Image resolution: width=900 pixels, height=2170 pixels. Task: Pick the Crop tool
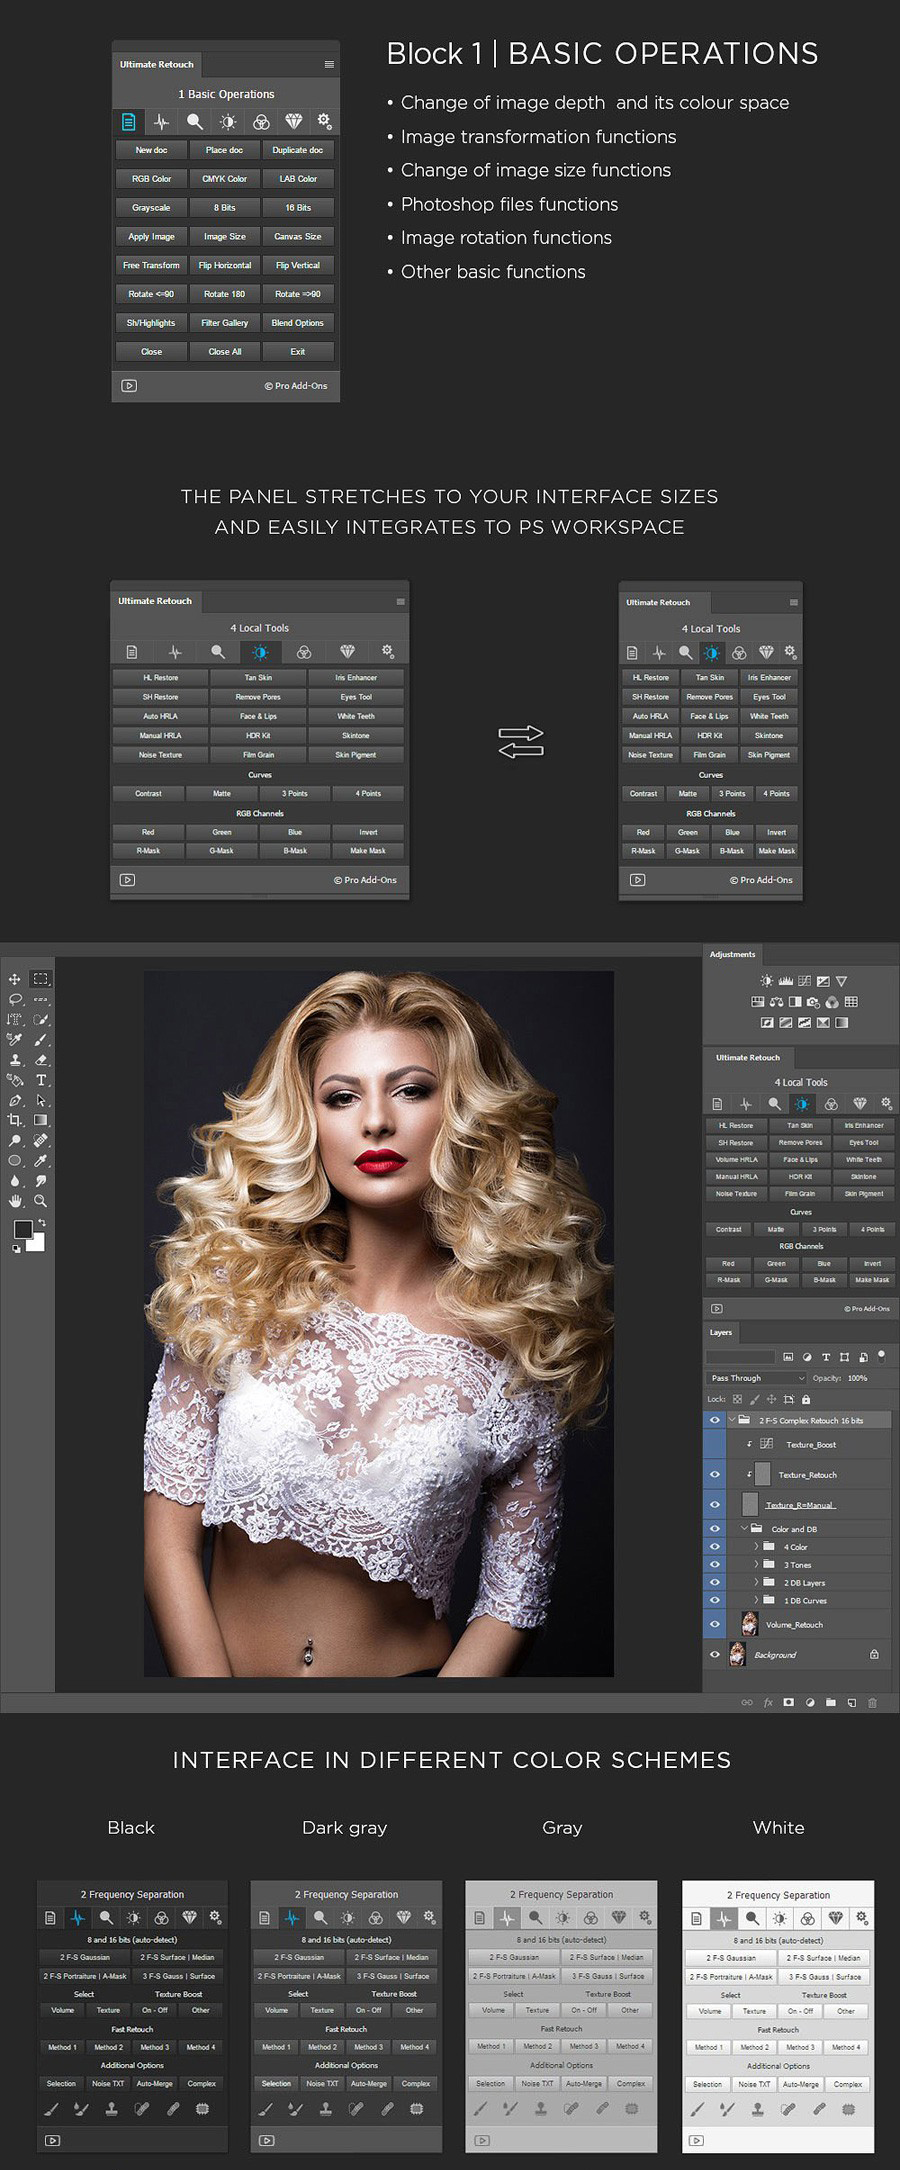pos(15,1120)
